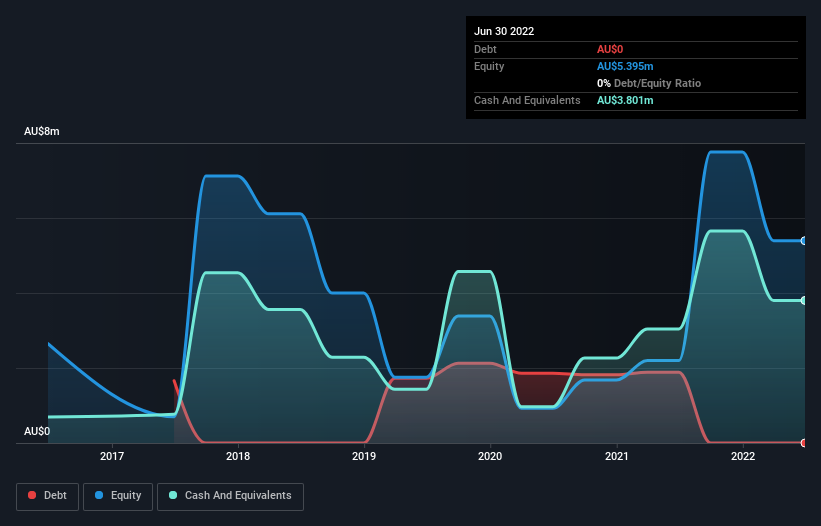Click the 2018 x-axis label

(x=238, y=456)
